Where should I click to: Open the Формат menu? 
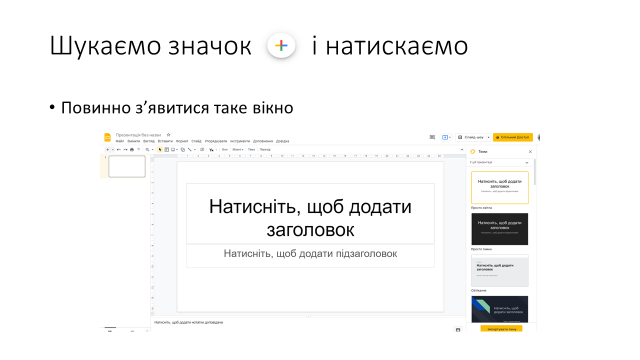coord(182,141)
